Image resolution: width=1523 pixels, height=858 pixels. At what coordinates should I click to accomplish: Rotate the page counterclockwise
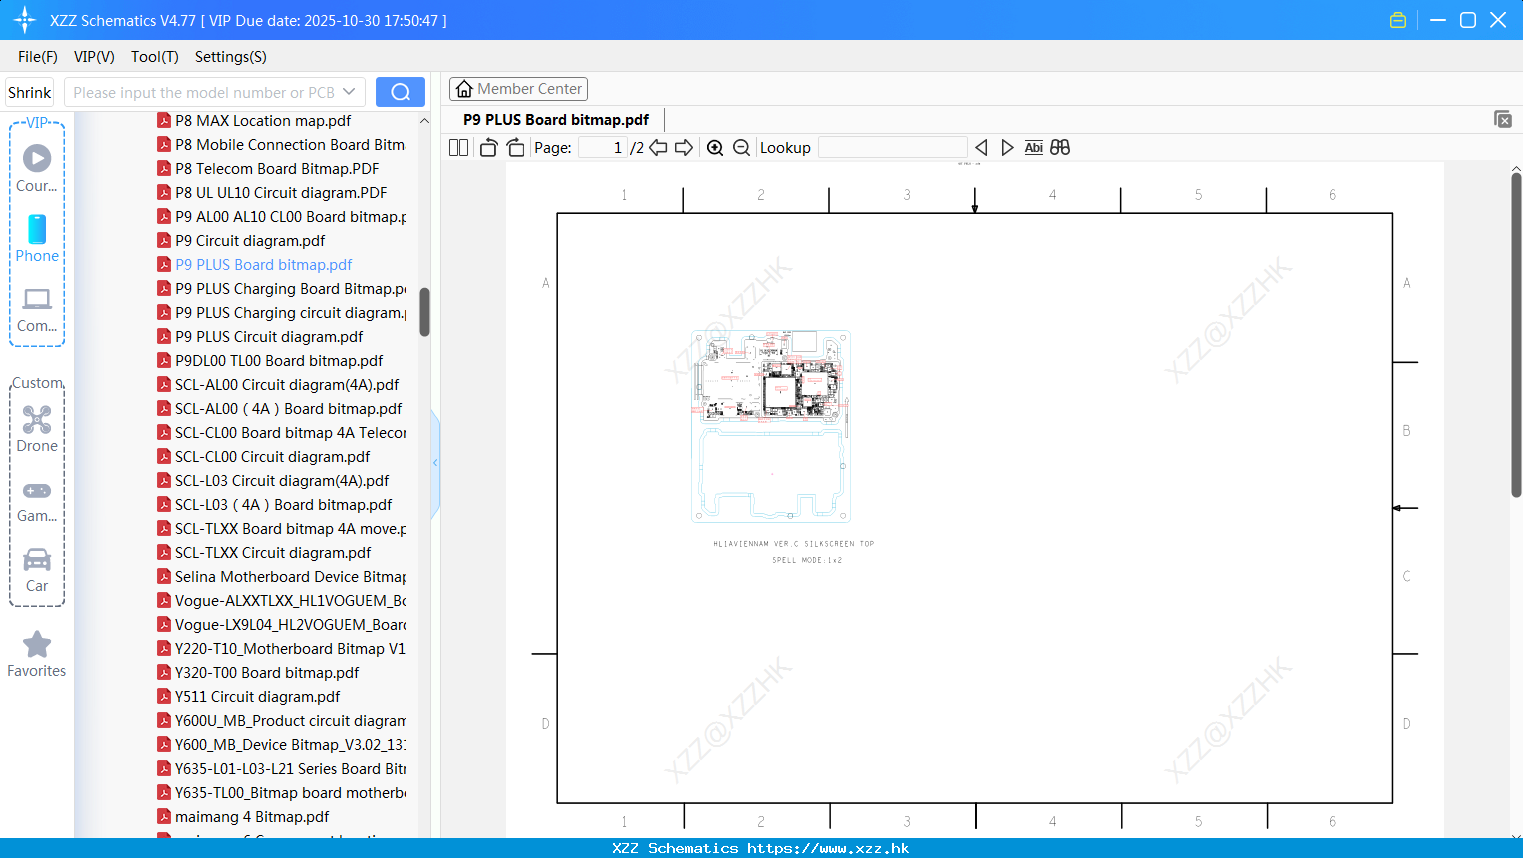click(x=488, y=148)
